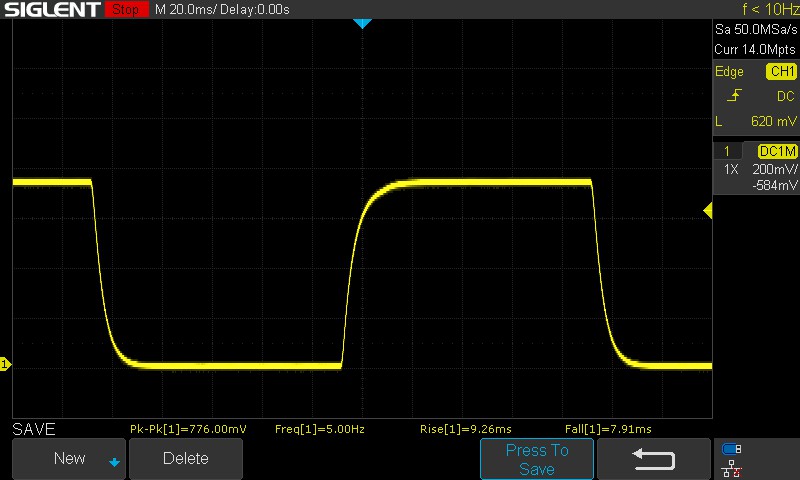This screenshot has height=480, width=800.
Task: Click the Pk-Pk[1]=776.00mV measurement
Action: pos(188,429)
